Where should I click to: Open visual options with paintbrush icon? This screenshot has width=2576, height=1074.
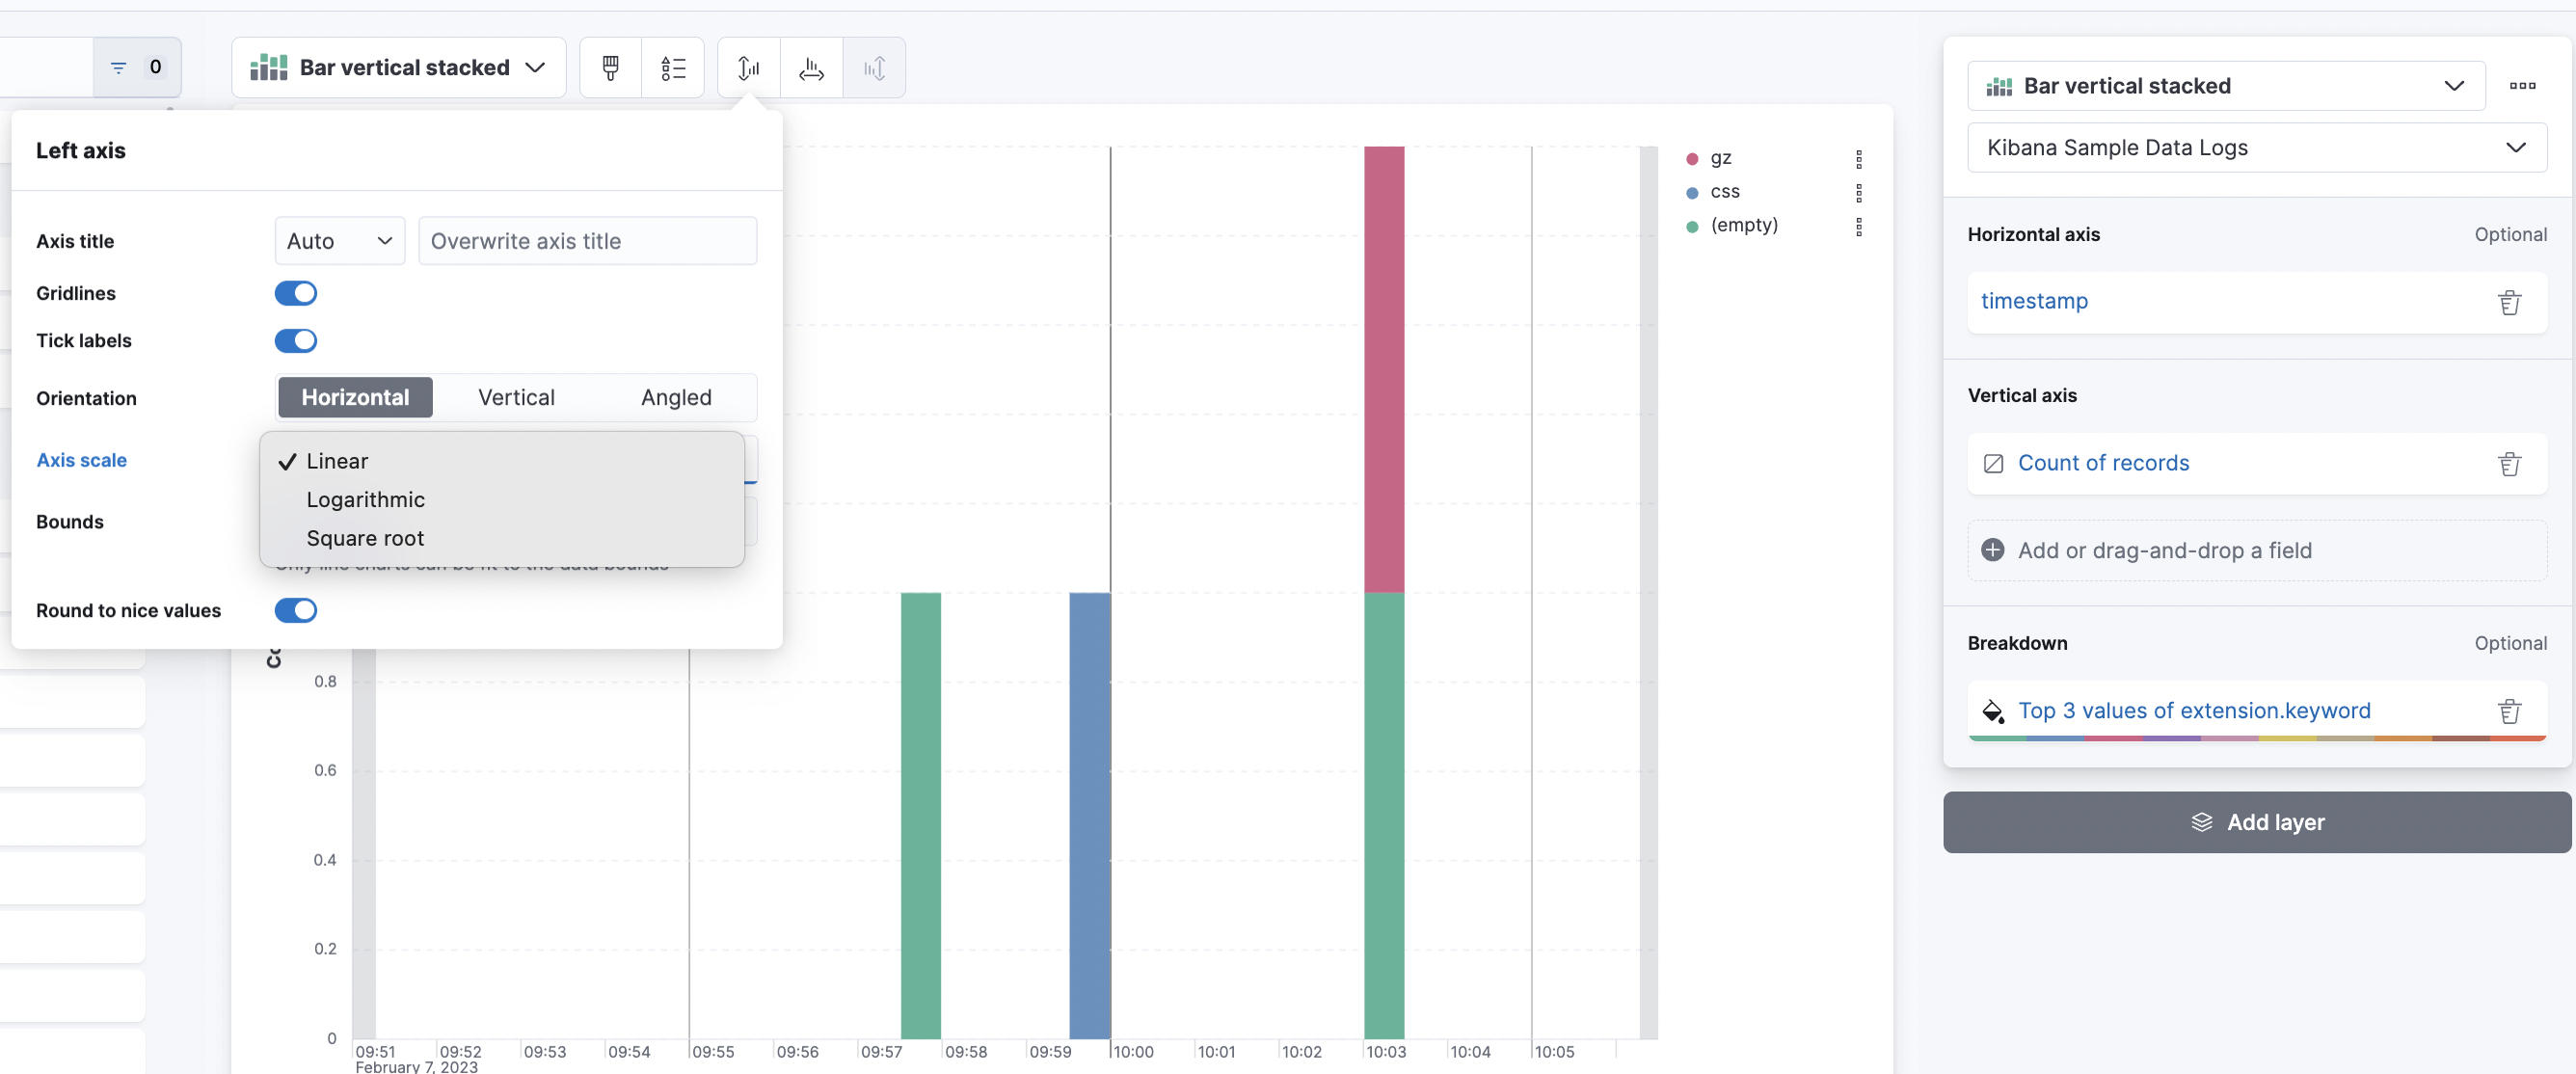610,67
